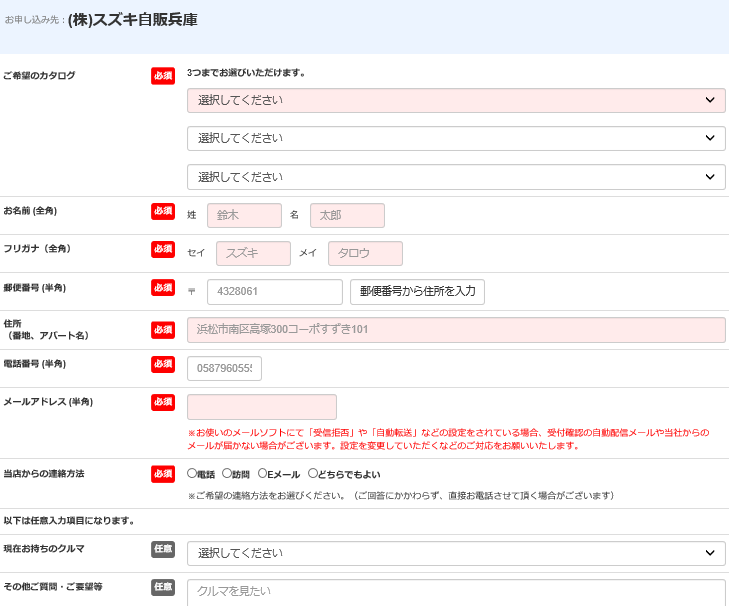Click the 〒 postal symbol
This screenshot has height=606, width=729.
192,292
